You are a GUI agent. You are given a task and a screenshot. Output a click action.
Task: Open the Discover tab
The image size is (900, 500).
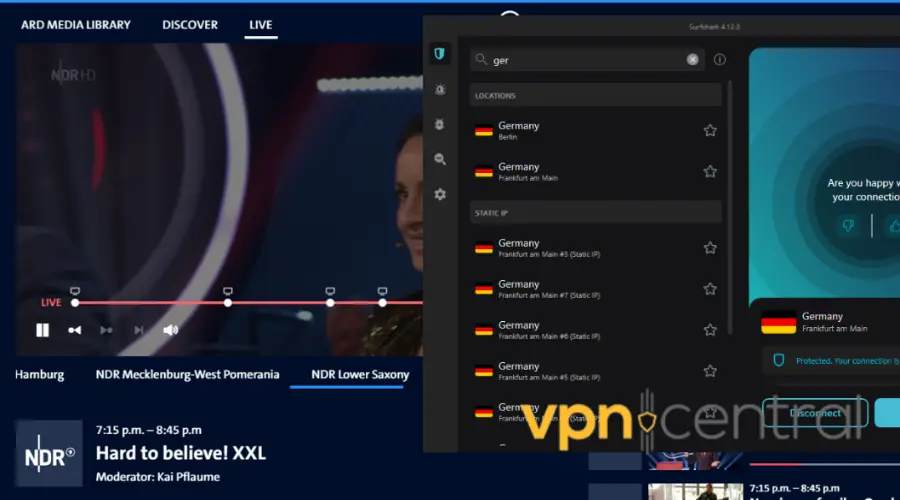[x=190, y=25]
